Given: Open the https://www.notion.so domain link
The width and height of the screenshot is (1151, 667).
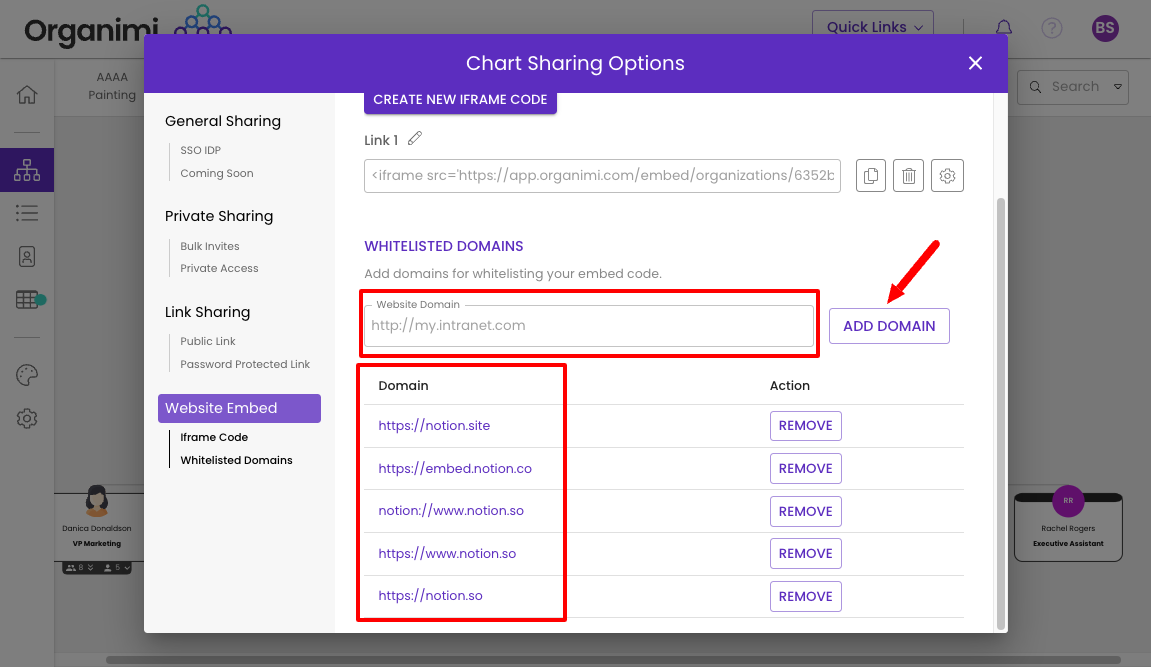Looking at the screenshot, I should coord(447,553).
